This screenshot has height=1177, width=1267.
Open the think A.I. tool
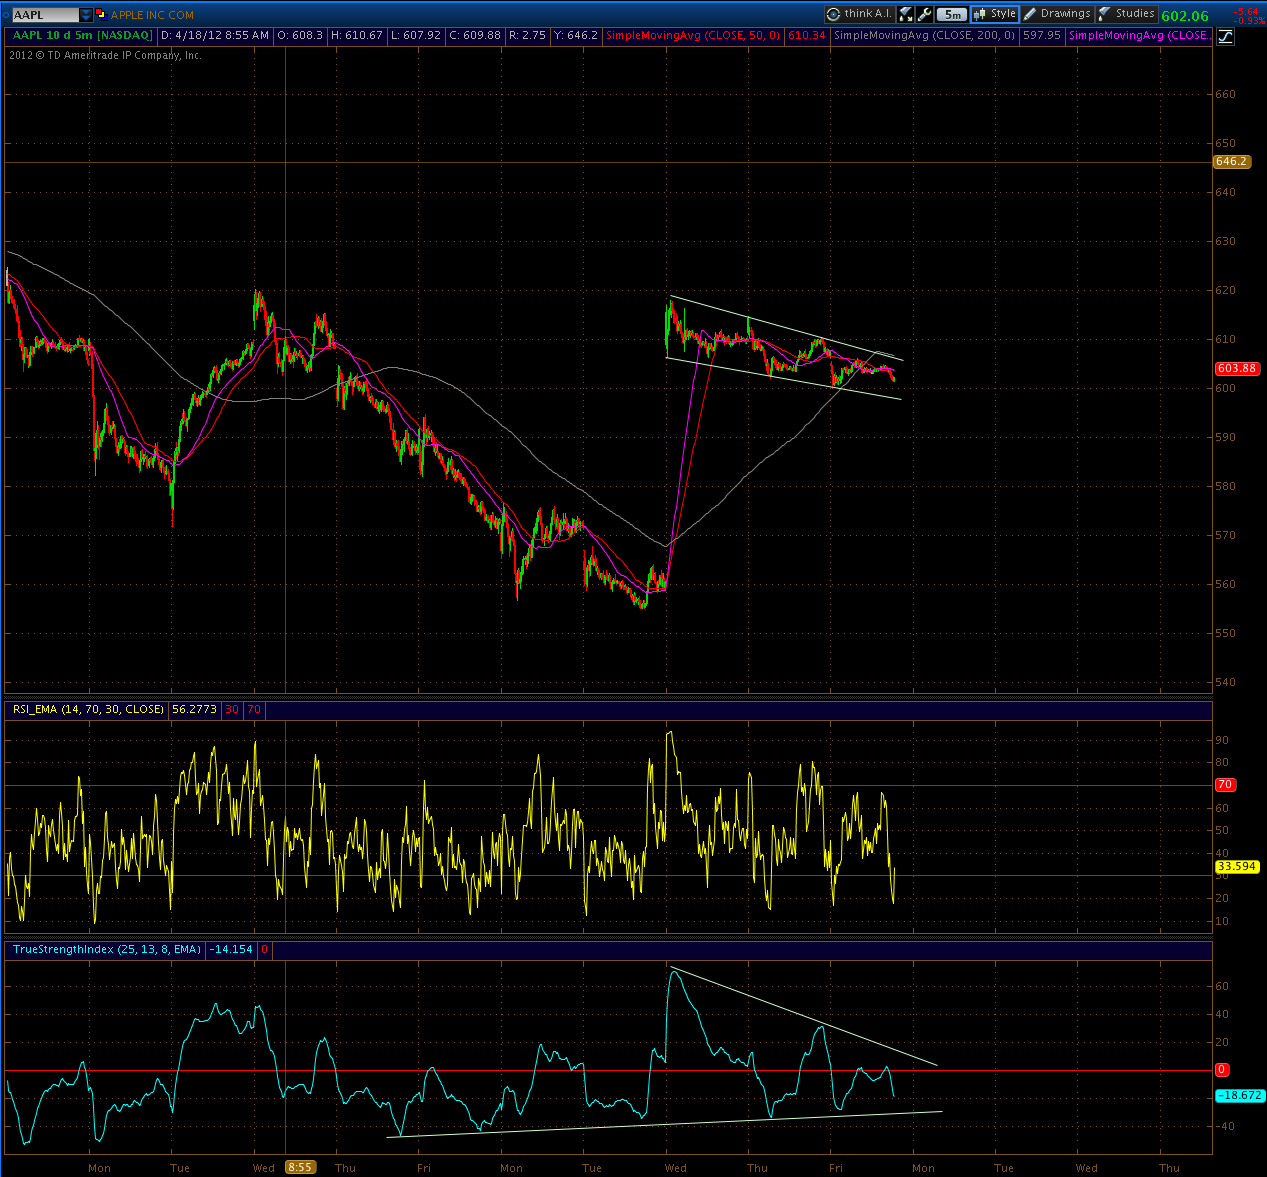click(859, 14)
